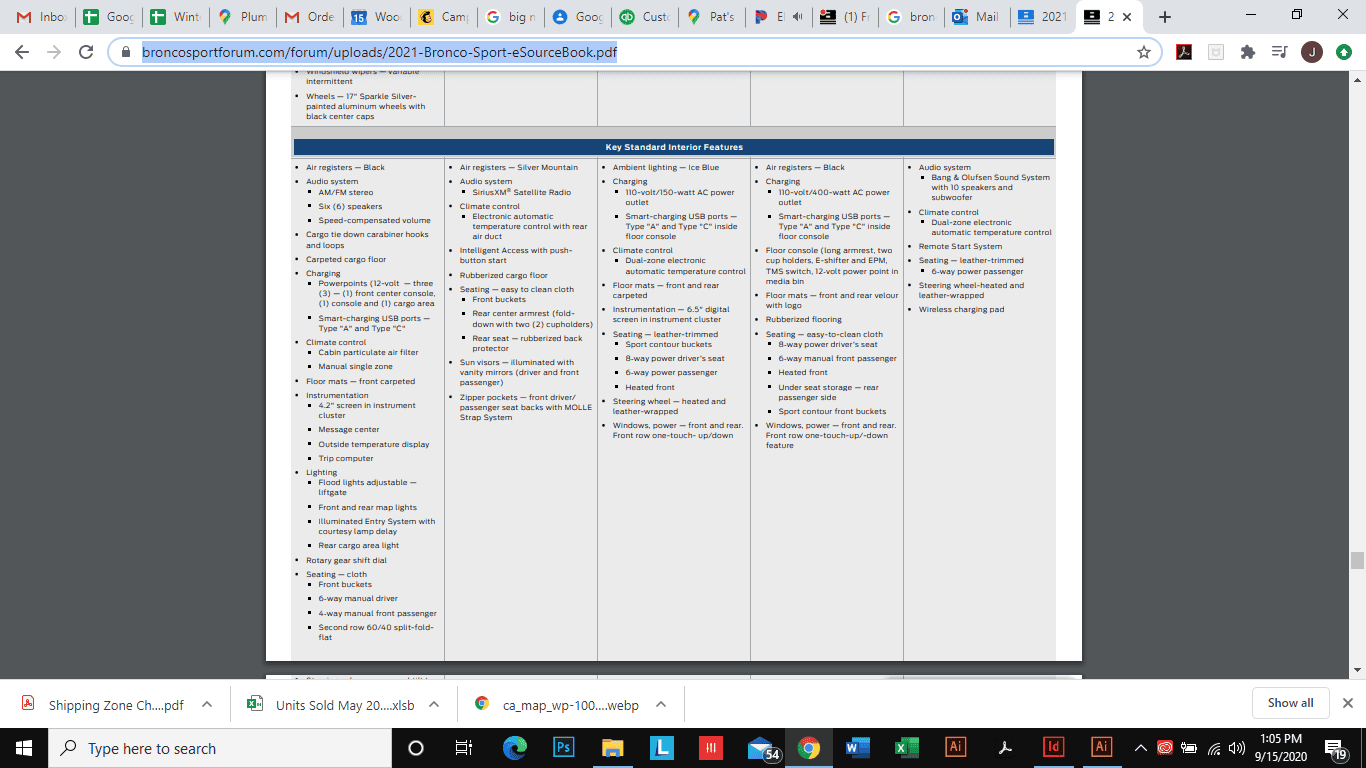This screenshot has height=768, width=1366.
Task: Bookmark this page with the star icon
Action: (1143, 52)
